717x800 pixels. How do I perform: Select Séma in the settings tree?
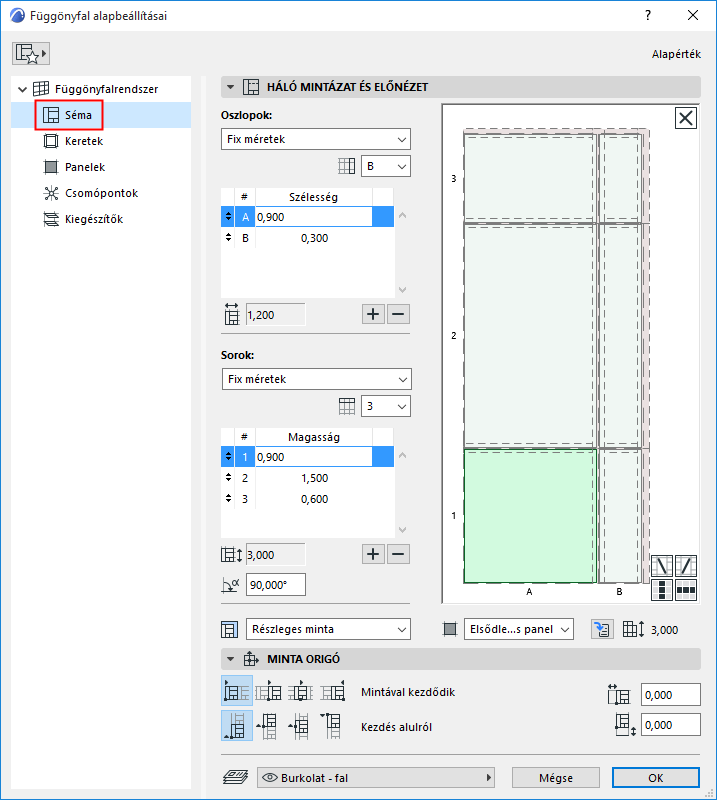coord(69,115)
